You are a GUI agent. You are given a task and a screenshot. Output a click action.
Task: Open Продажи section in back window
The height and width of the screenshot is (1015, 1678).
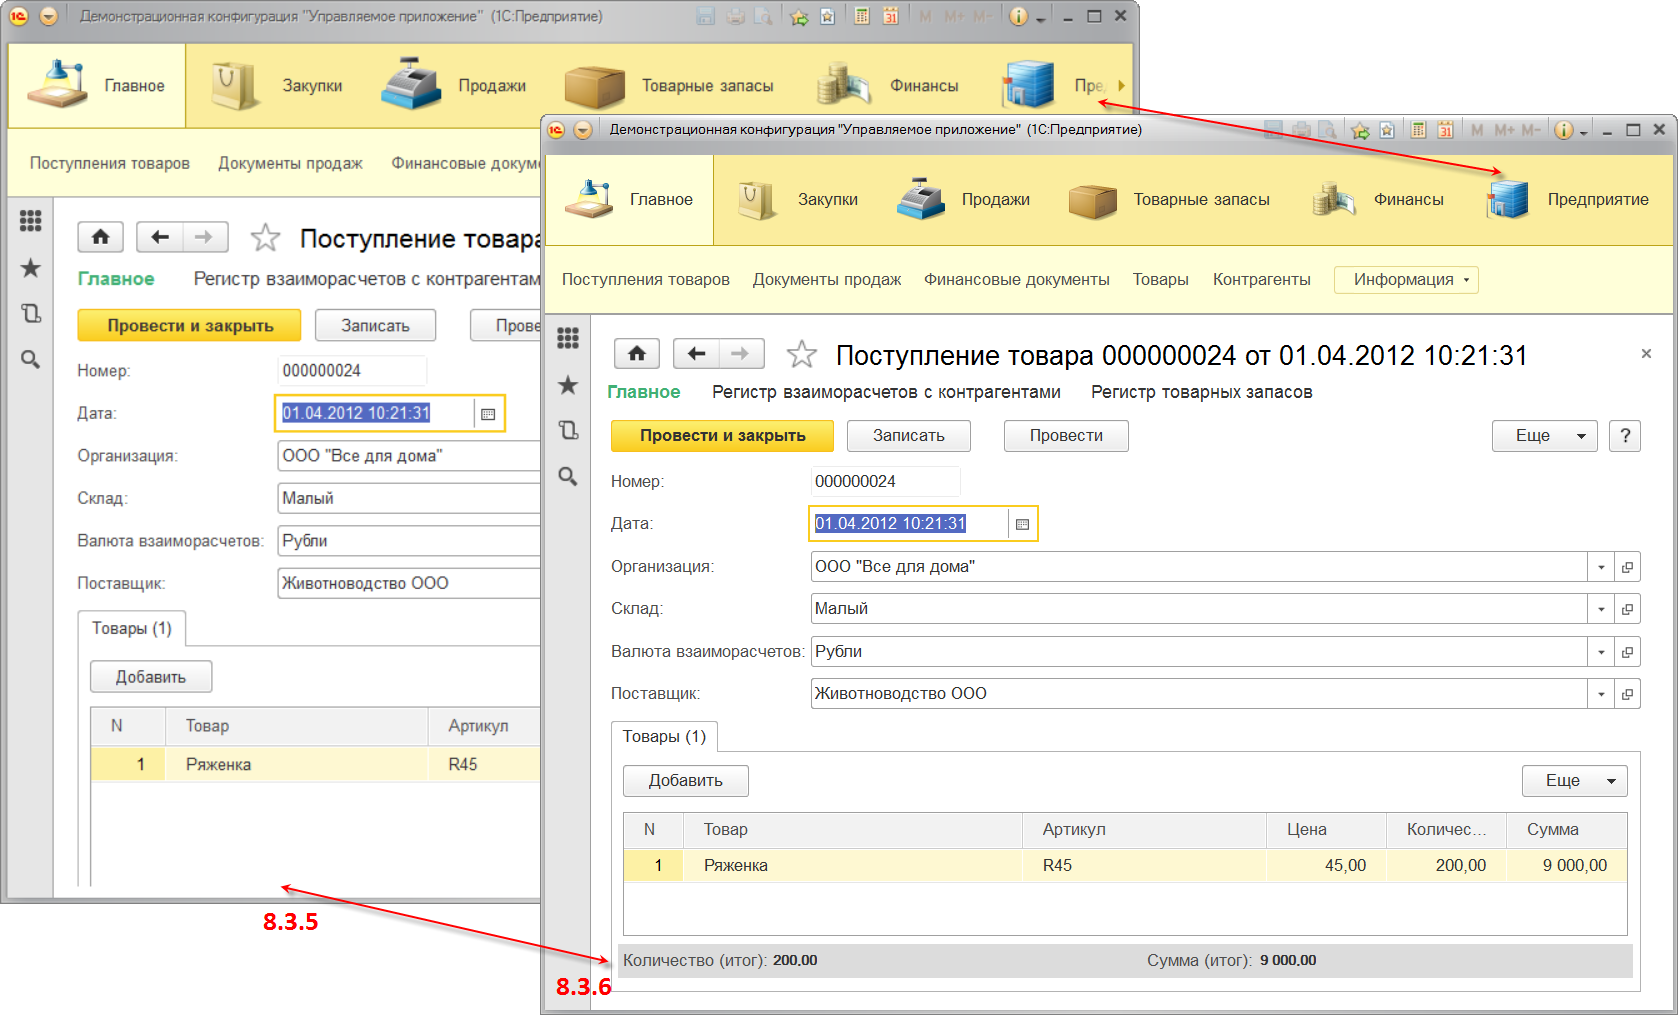point(453,86)
